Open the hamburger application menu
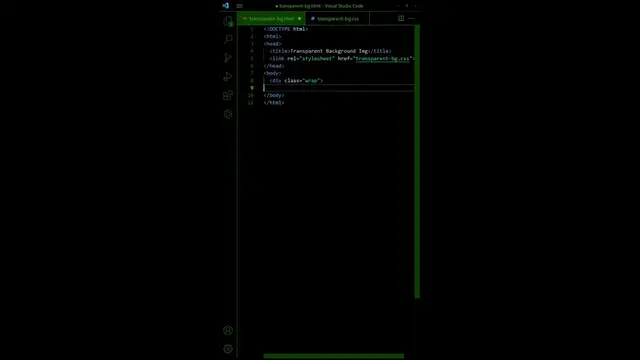 [240, 6]
